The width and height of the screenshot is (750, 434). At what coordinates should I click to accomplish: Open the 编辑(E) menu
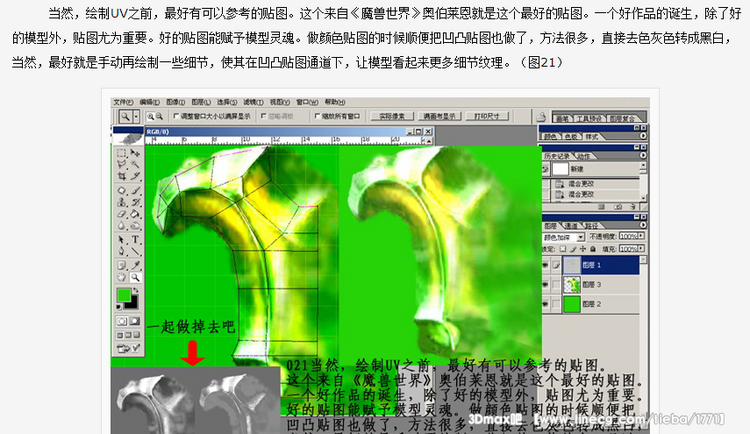tap(150, 102)
